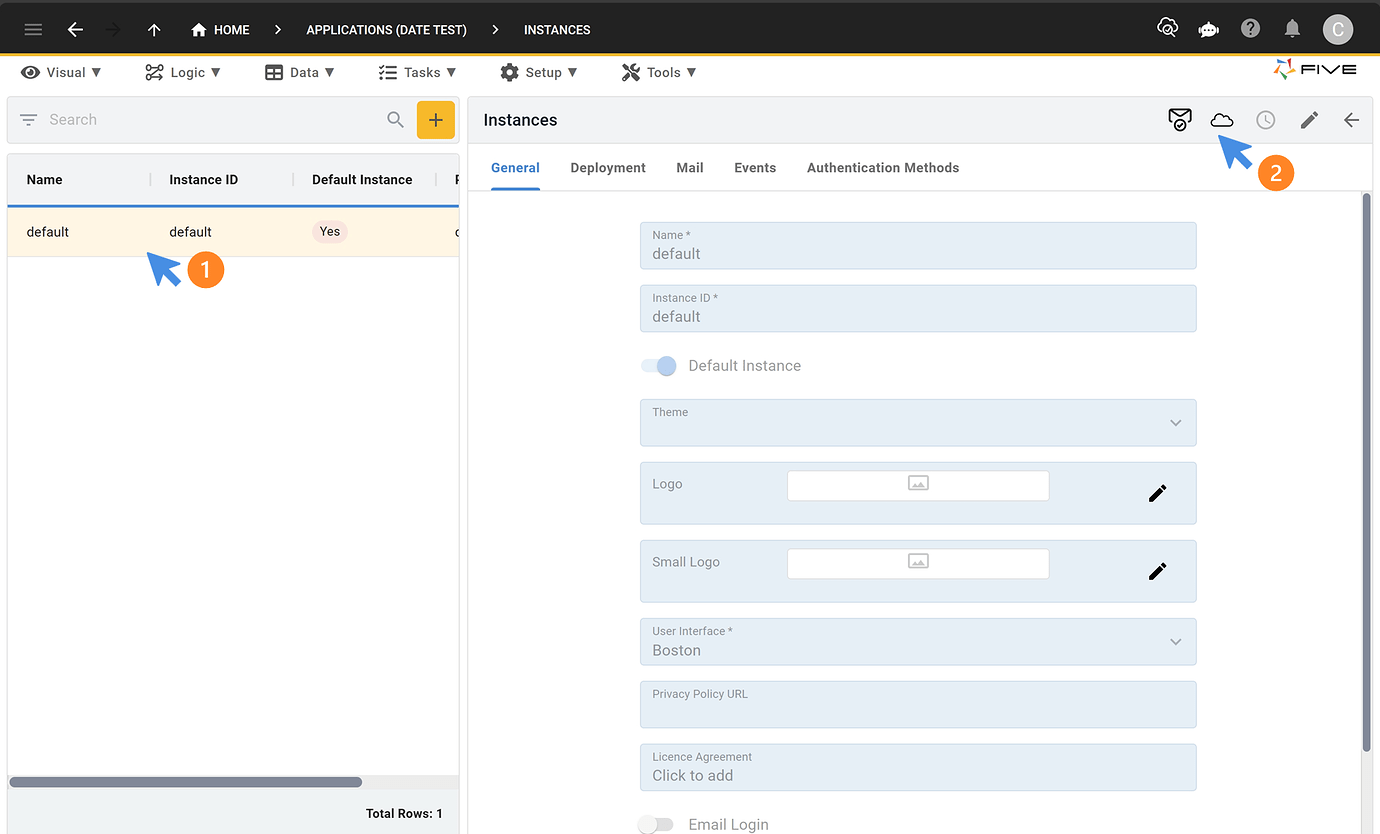Open the Setup menu in the toolbar
The width and height of the screenshot is (1380, 834).
540,71
